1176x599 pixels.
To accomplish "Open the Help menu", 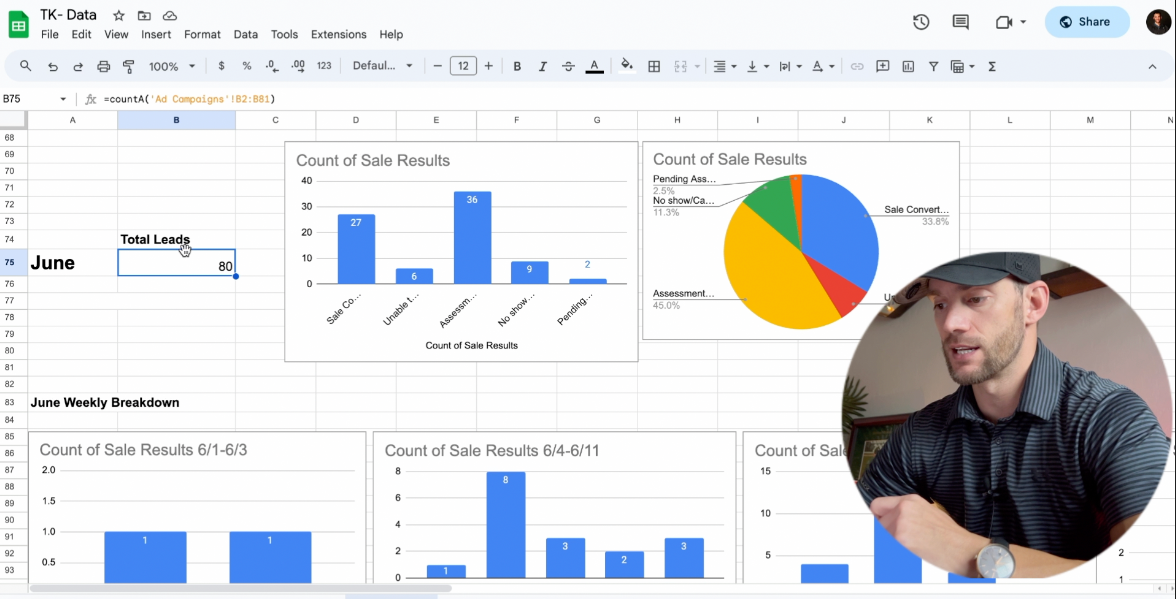I will pyautogui.click(x=391, y=34).
